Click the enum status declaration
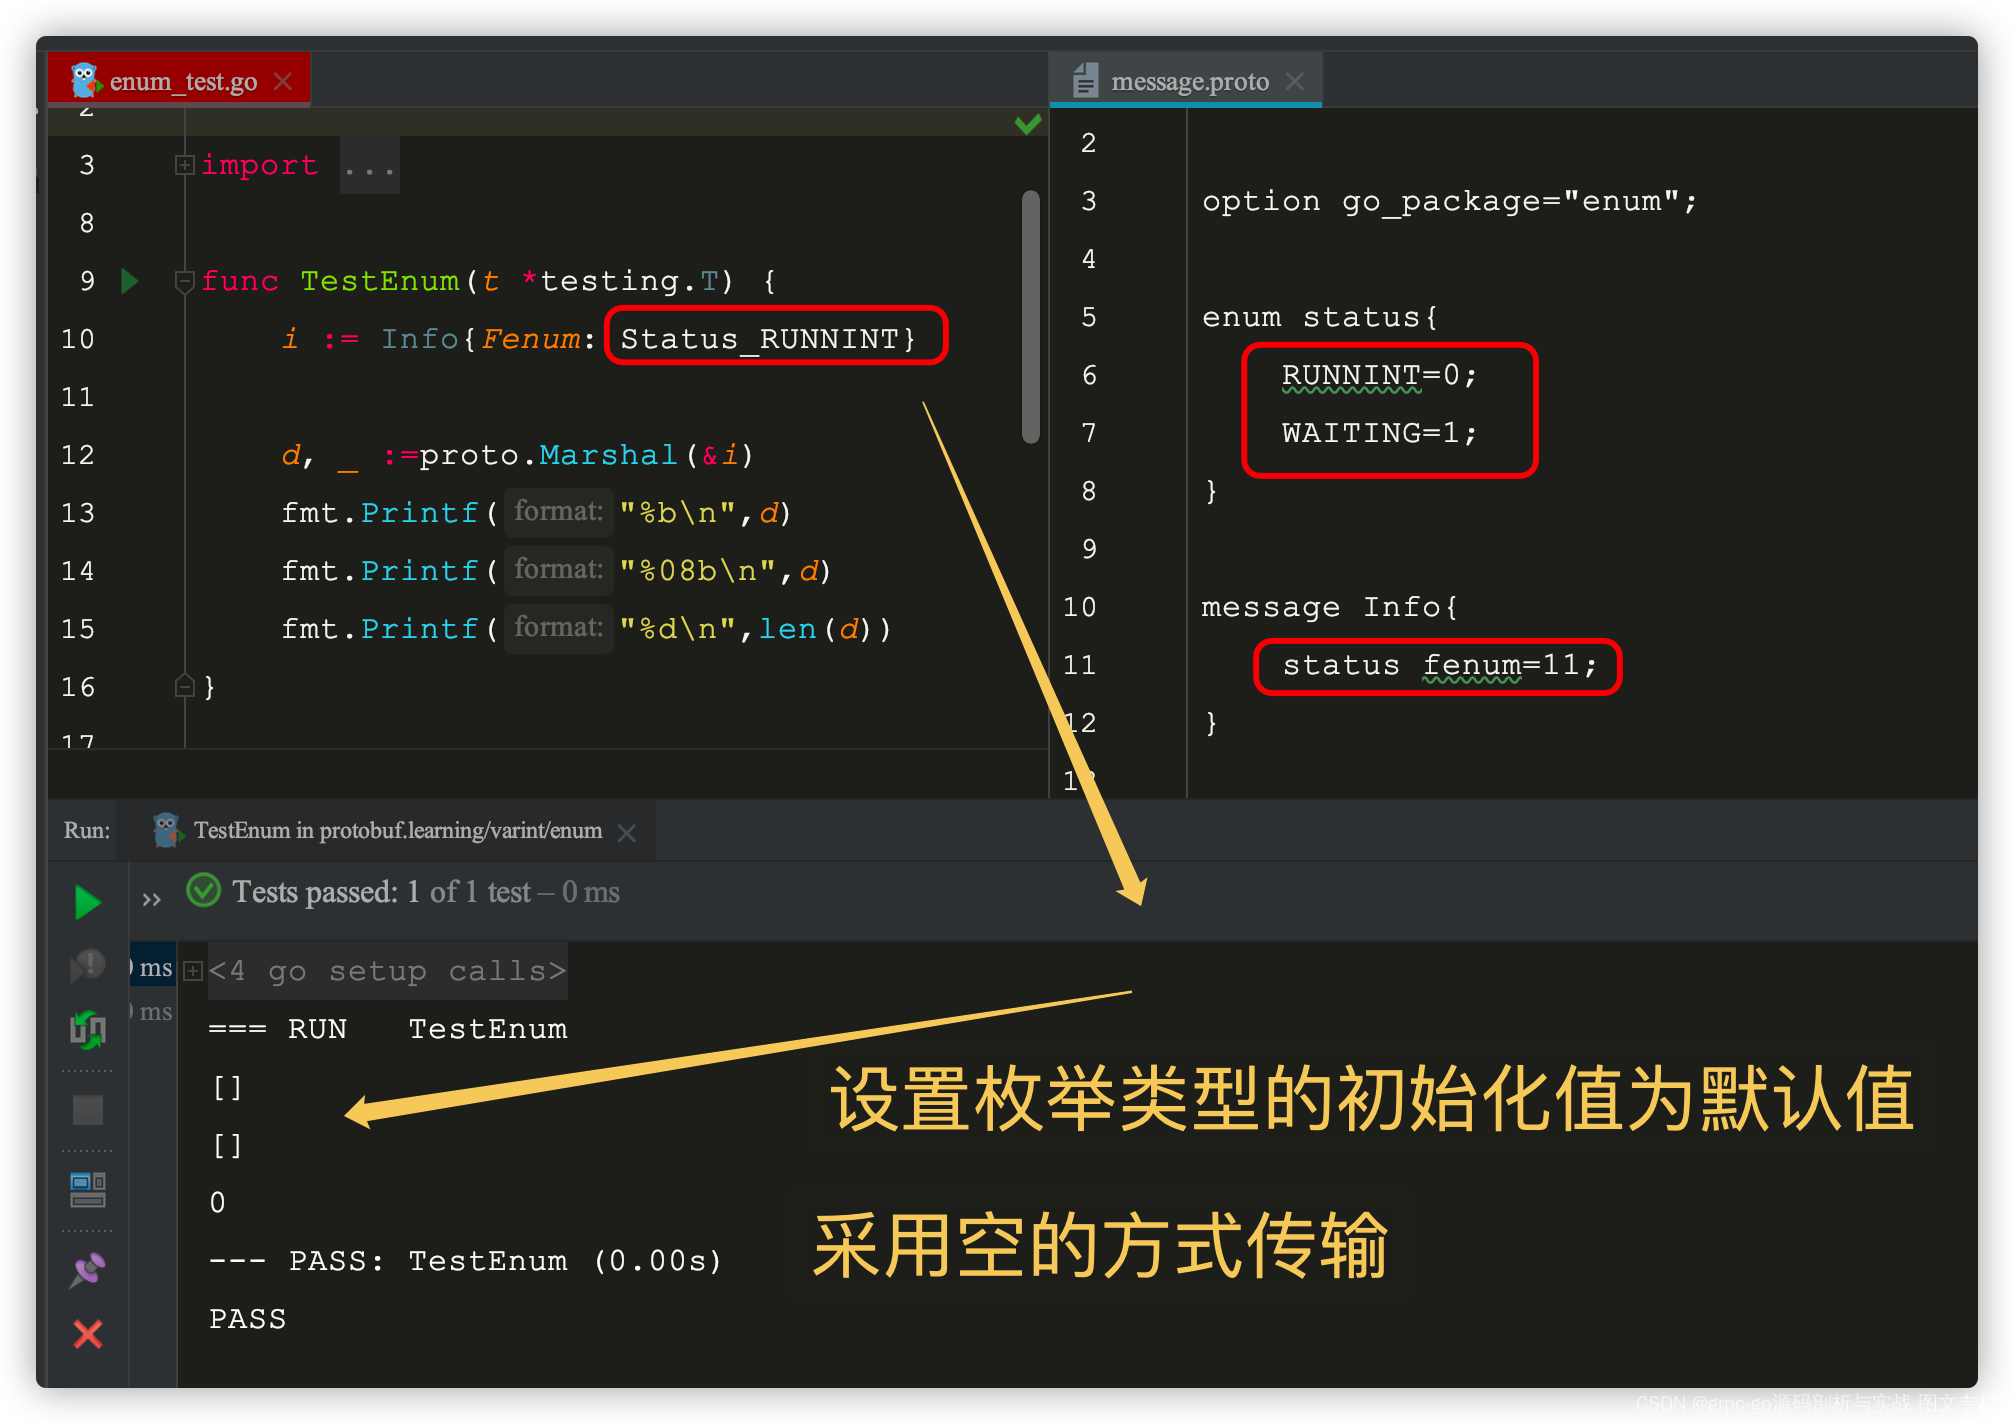Screen dimensions: 2014x1424 coord(1320,317)
